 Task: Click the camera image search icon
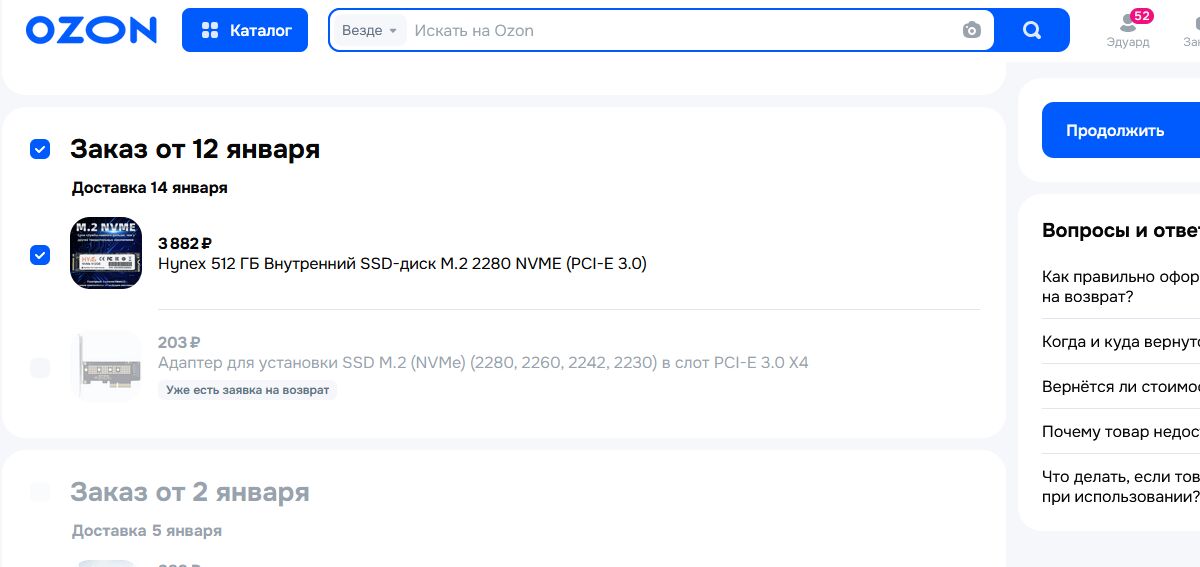(971, 30)
